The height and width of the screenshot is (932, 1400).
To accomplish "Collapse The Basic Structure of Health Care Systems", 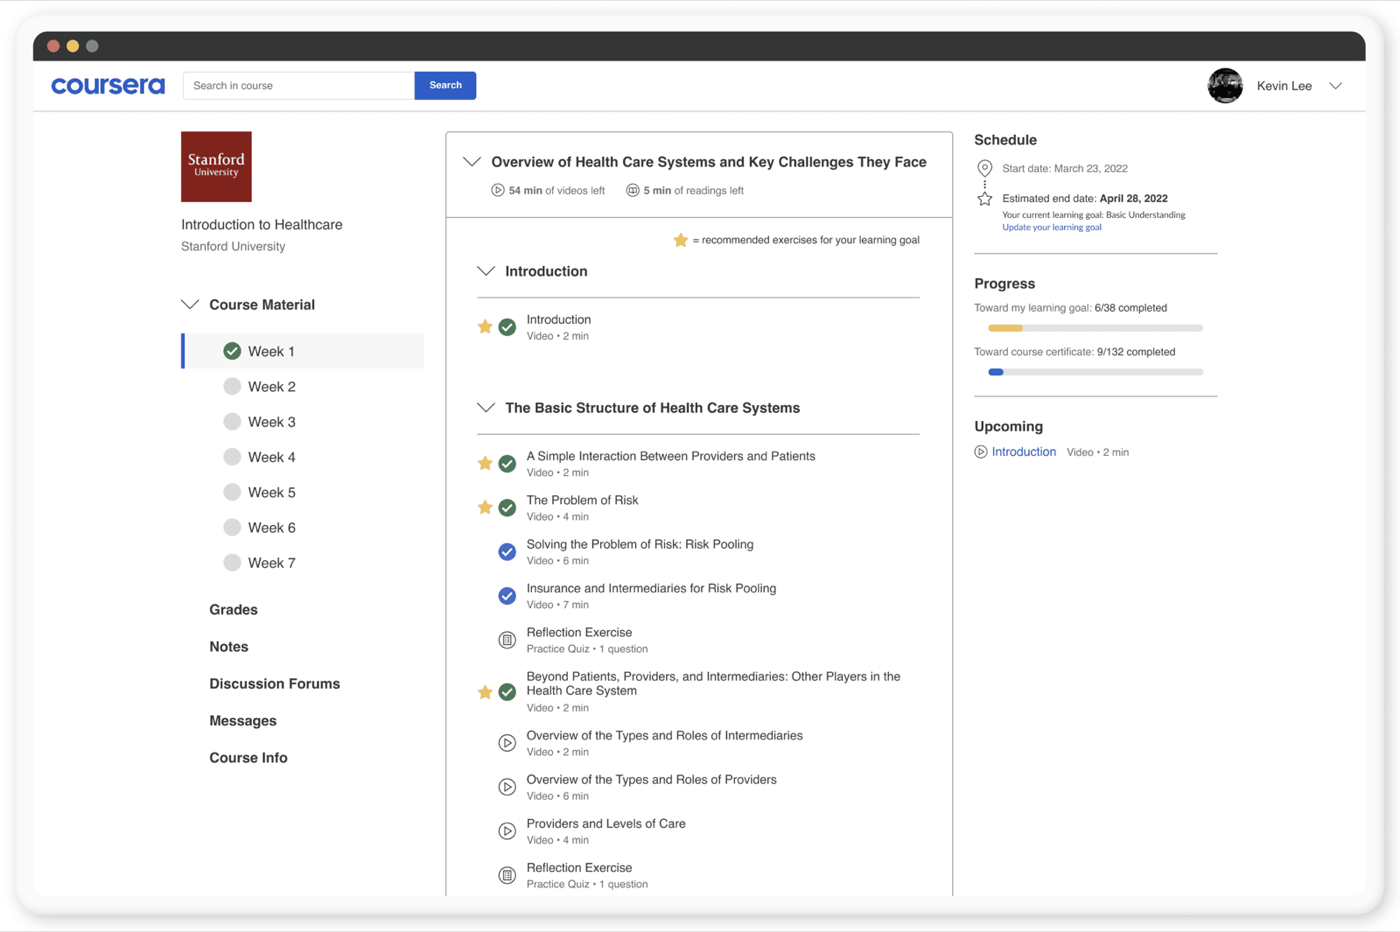I will click(x=486, y=408).
